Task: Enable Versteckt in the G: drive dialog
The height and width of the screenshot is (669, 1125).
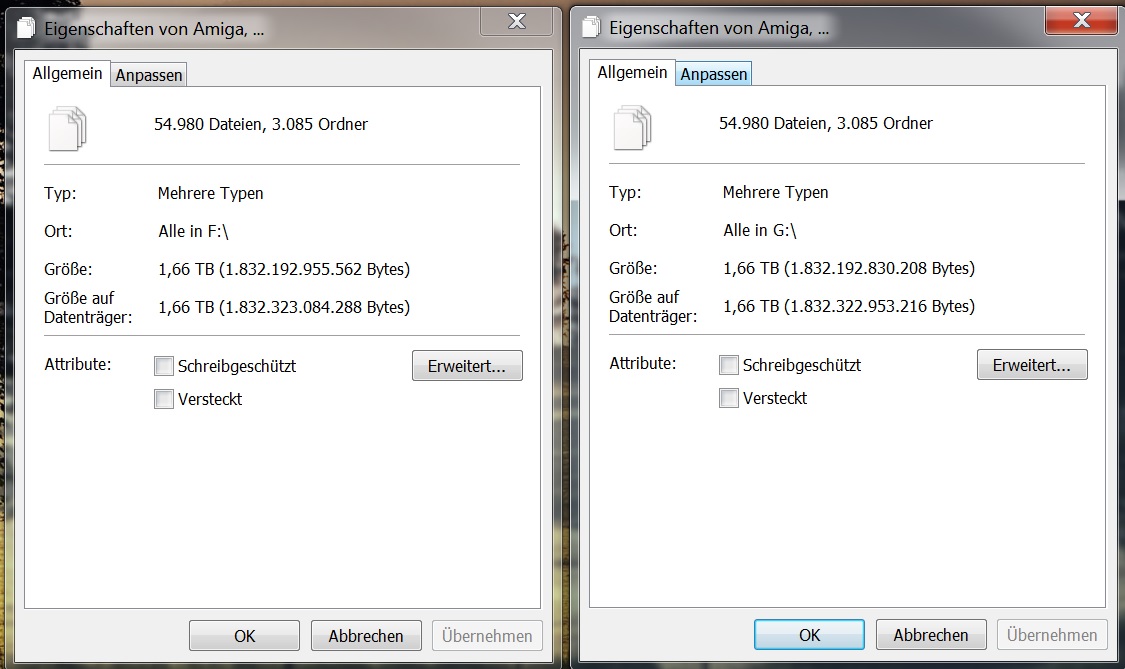Action: [x=728, y=398]
